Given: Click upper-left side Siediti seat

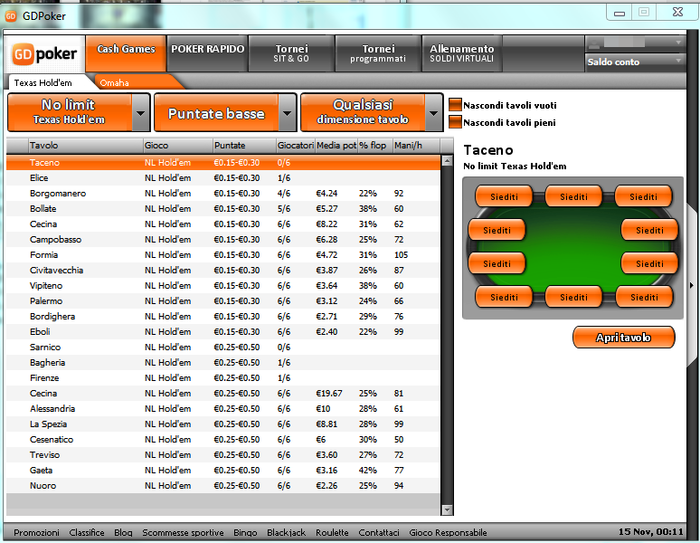Looking at the screenshot, I should point(497,230).
